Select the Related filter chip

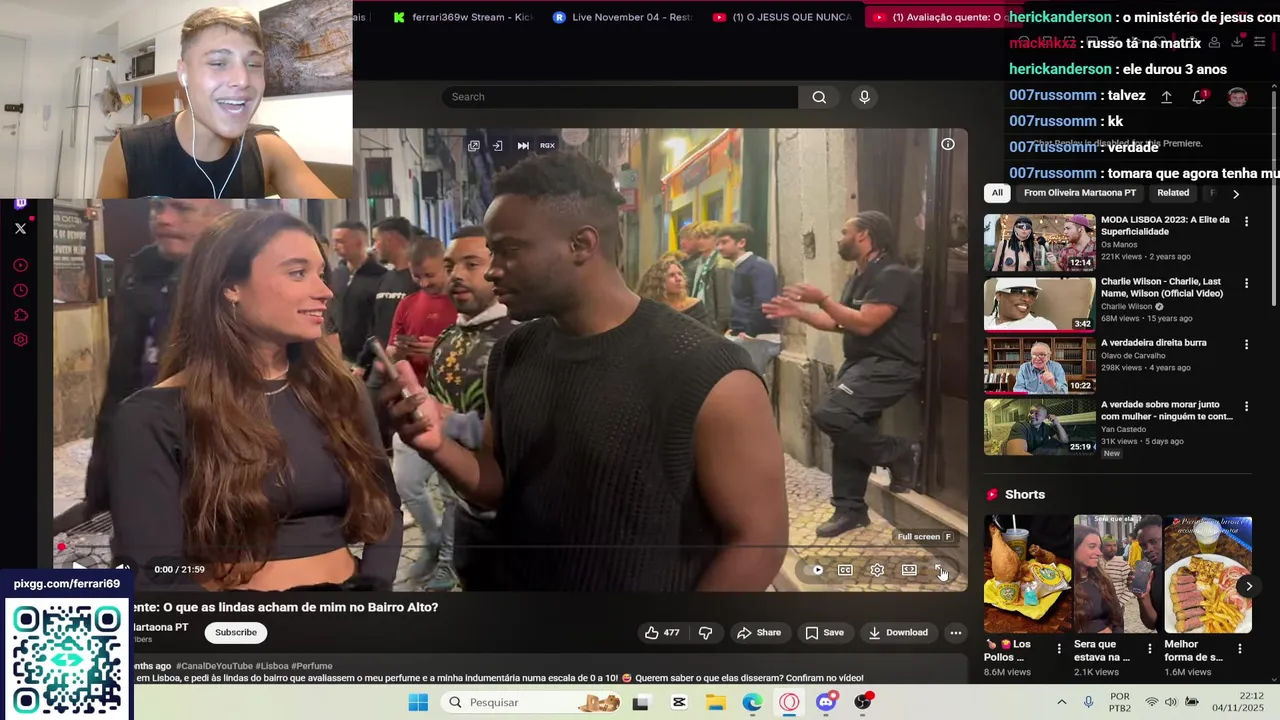tap(1173, 193)
